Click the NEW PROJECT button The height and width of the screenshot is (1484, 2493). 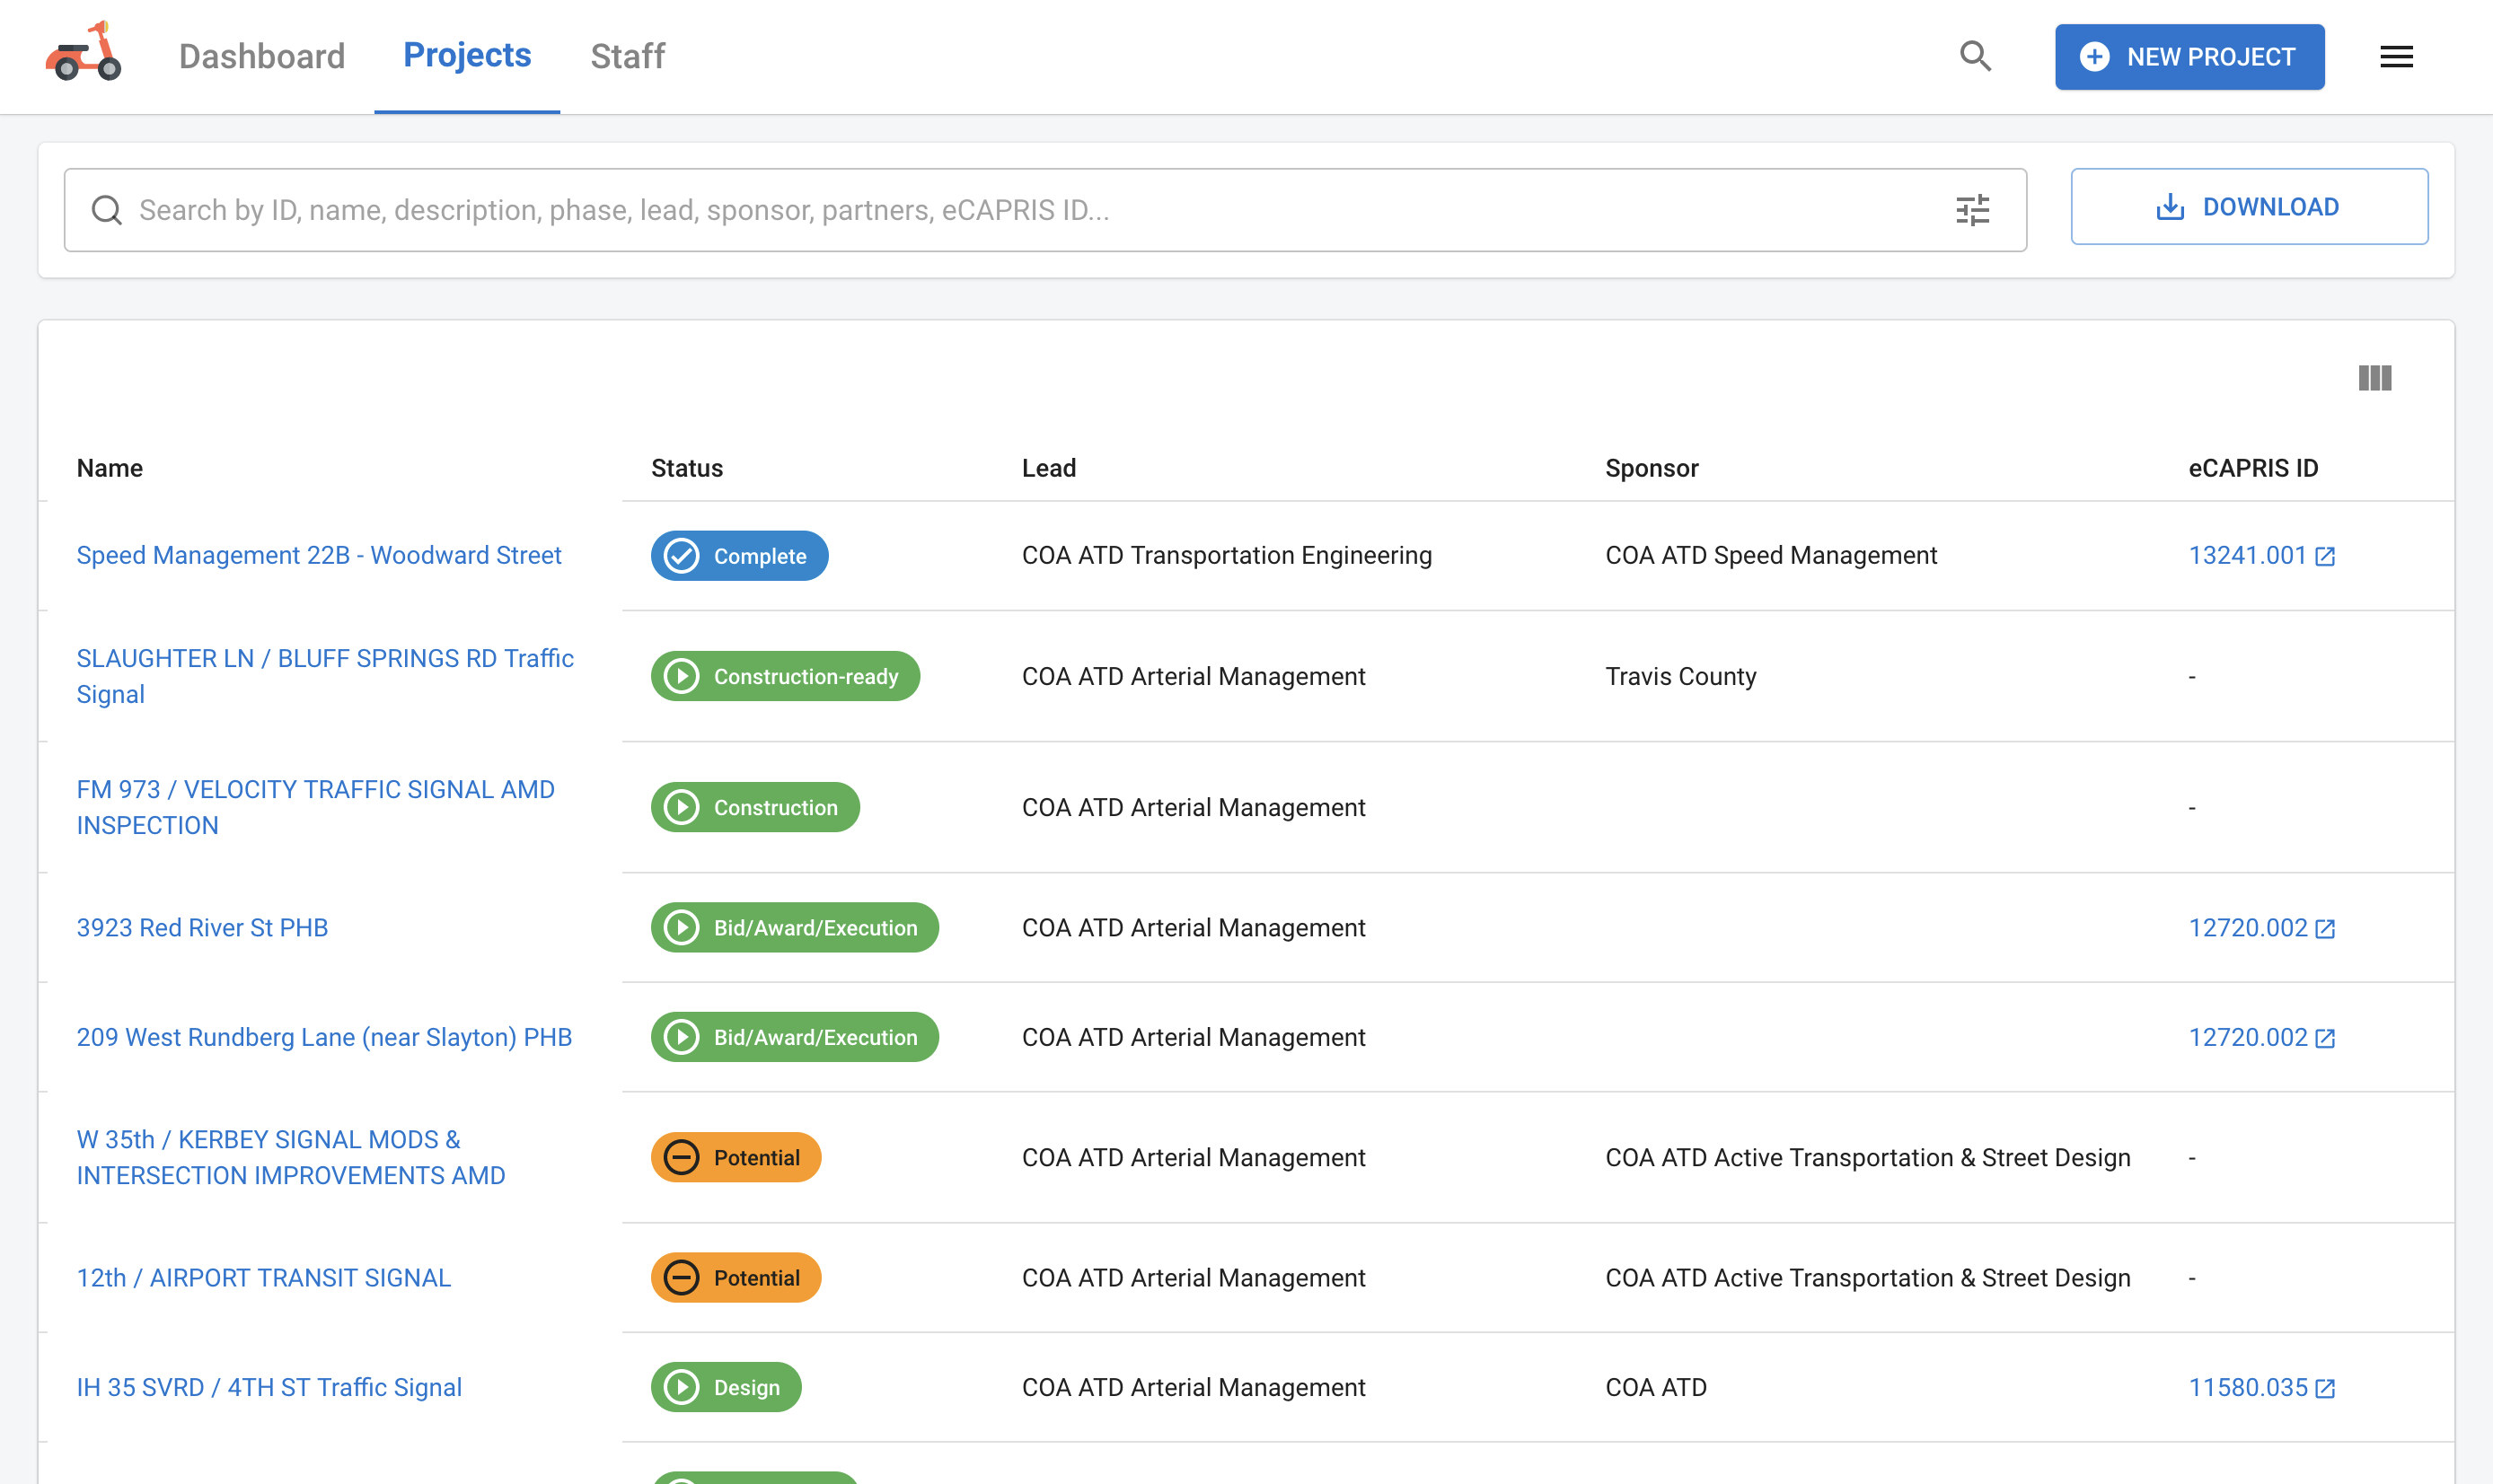(x=2189, y=57)
